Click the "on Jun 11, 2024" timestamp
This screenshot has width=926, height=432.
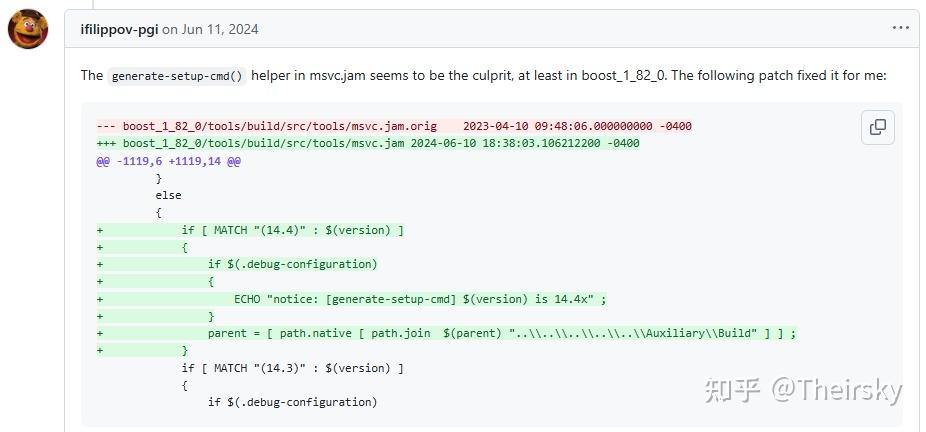coord(210,29)
